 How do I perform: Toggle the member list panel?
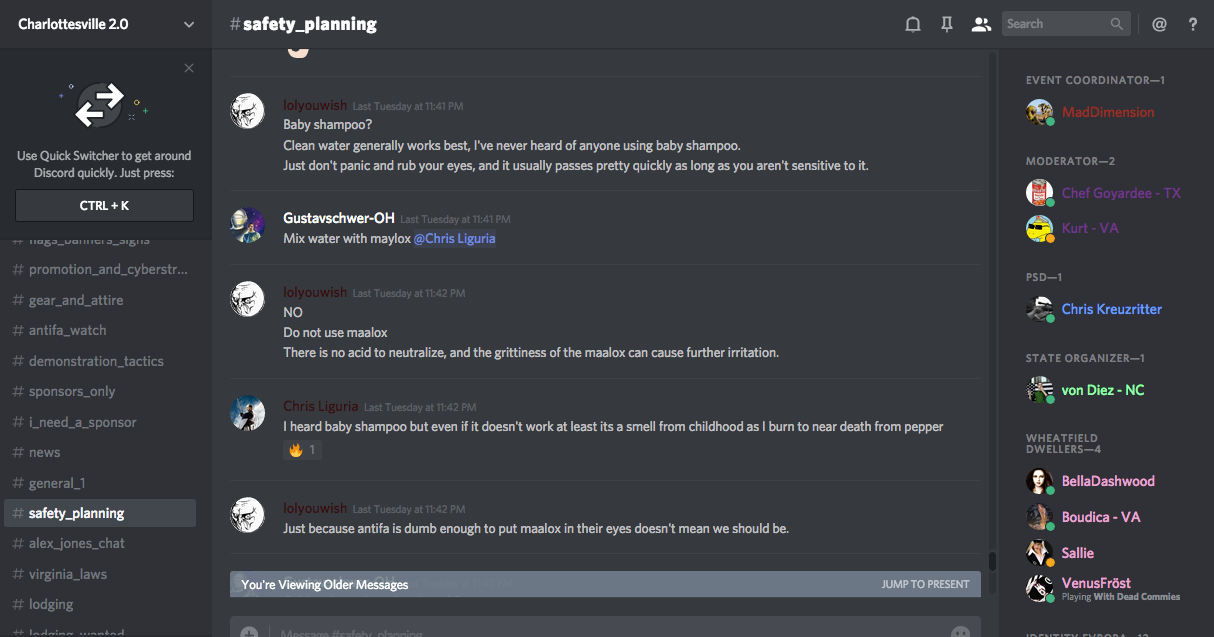tap(980, 24)
